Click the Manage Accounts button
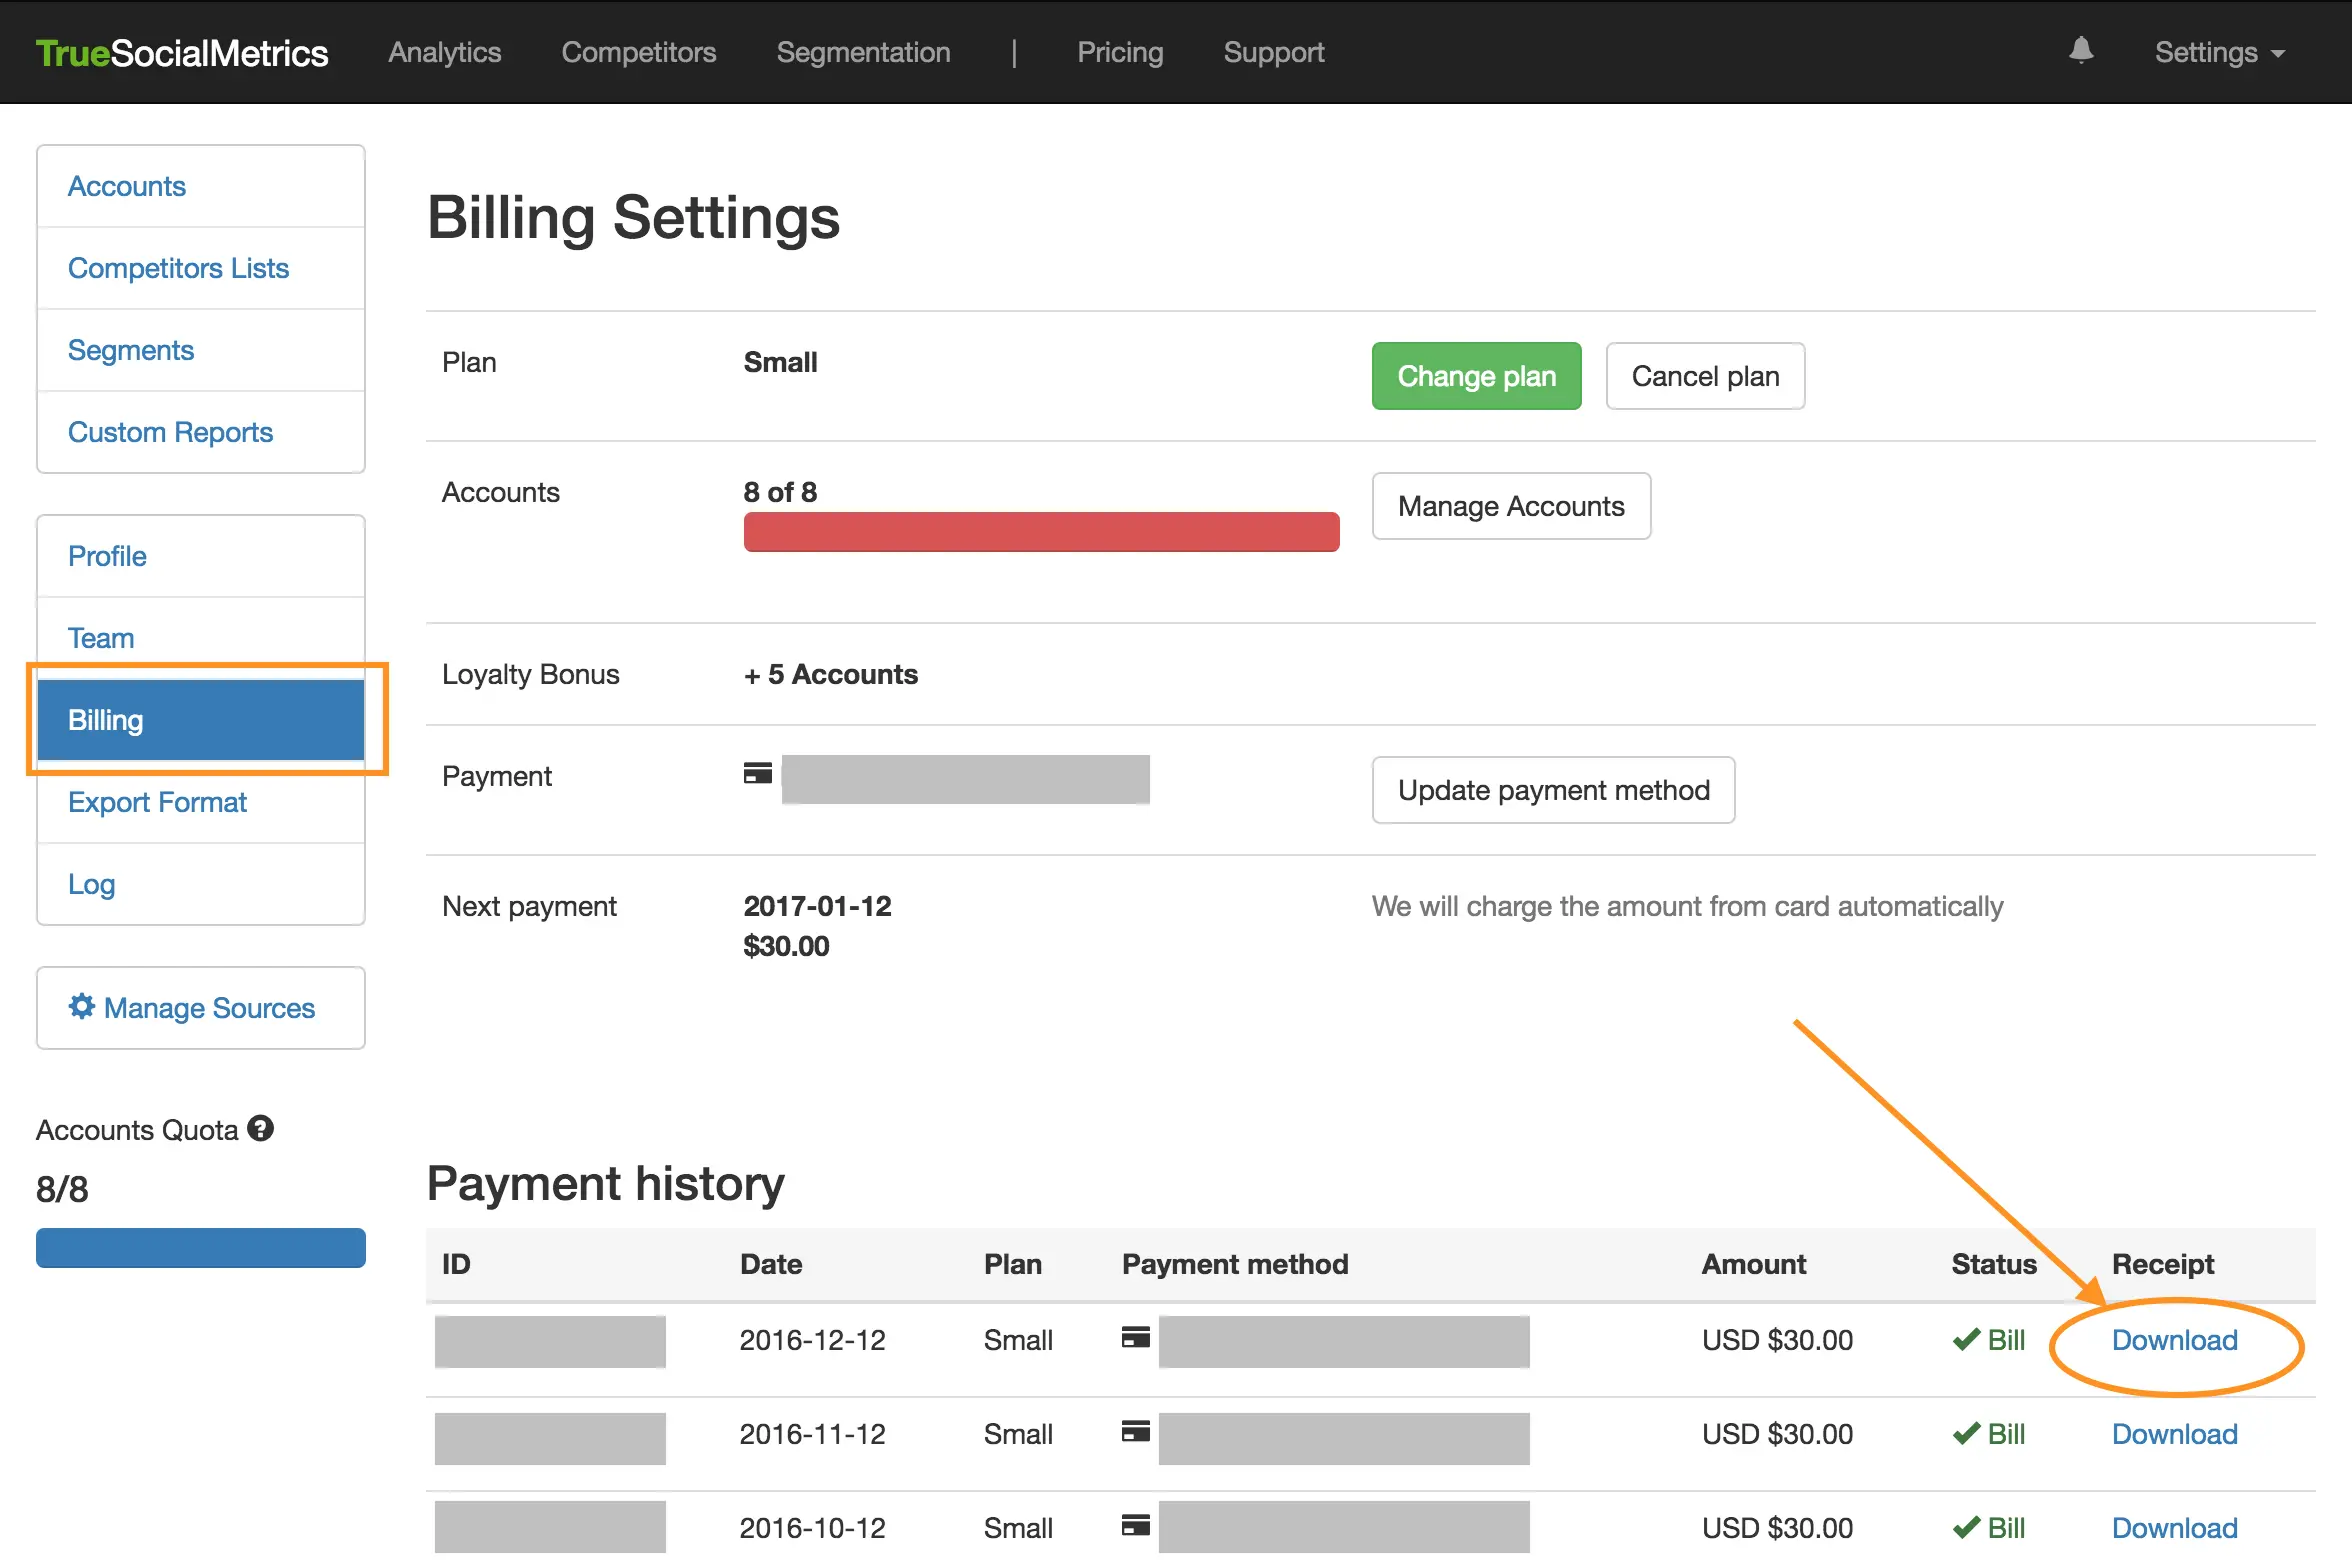Viewport: 2352px width, 1564px height. click(1510, 506)
